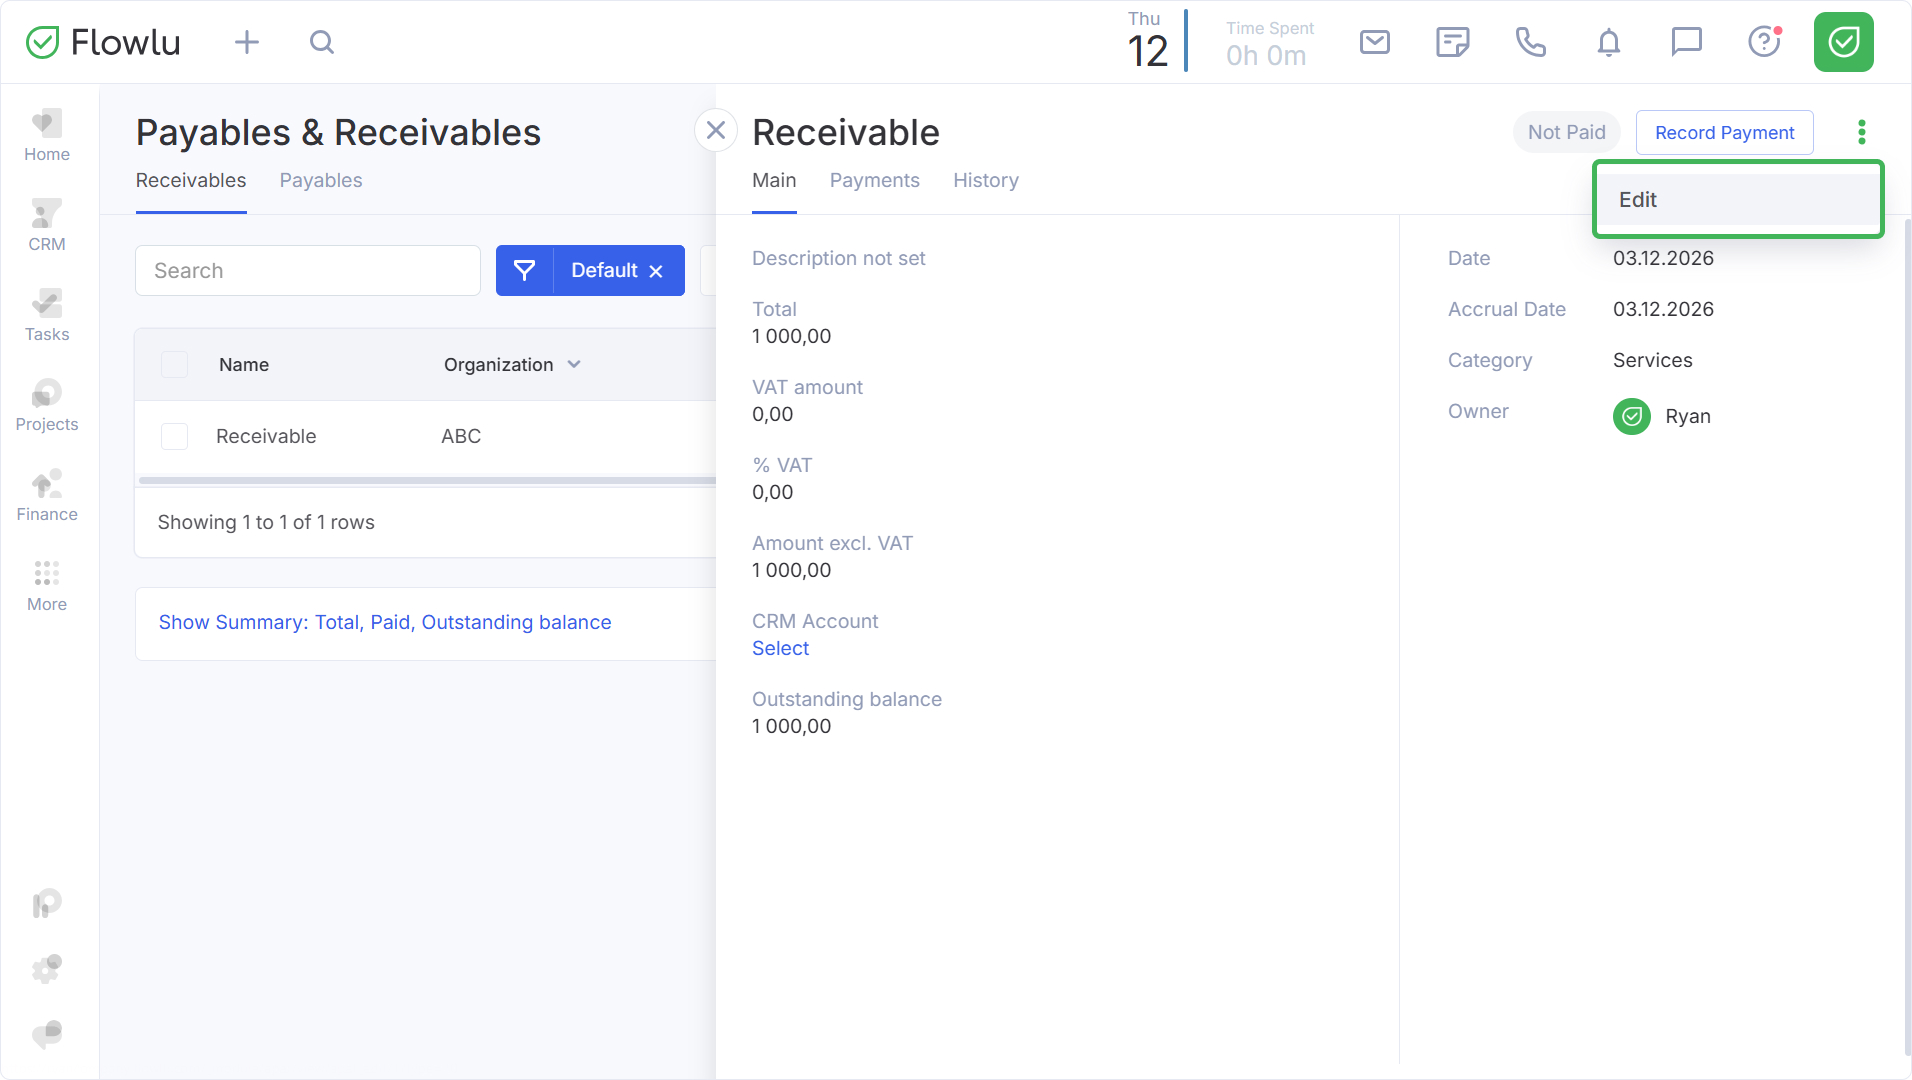Open notifications bell
The width and height of the screenshot is (1912, 1080).
tap(1608, 42)
